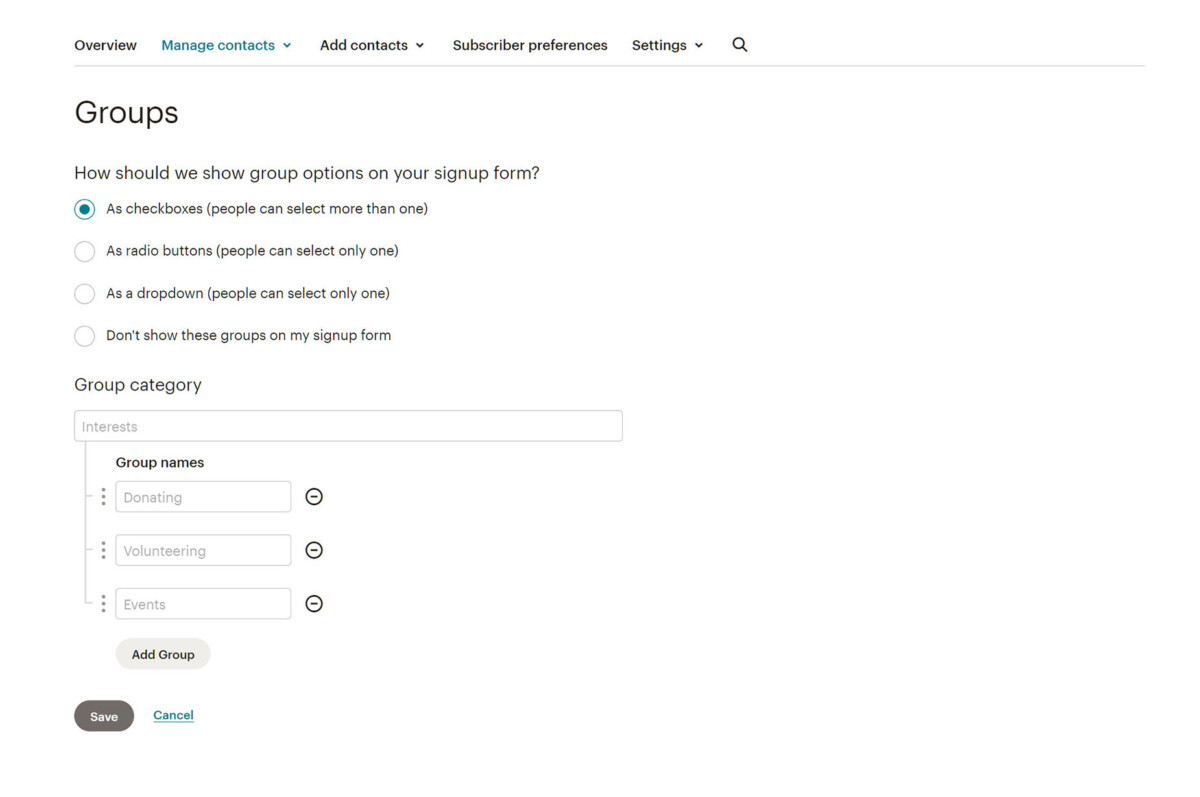Click the drag handle next to Donating

[103, 496]
